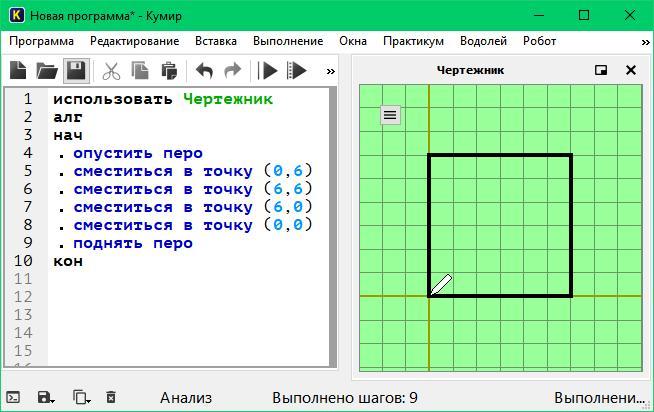
Task: Click the editor vertical scrollbar
Action: coord(333,226)
